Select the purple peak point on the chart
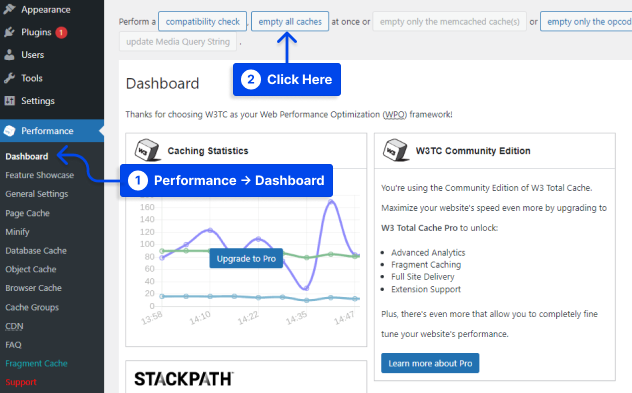632x393 pixels. [x=331, y=202]
